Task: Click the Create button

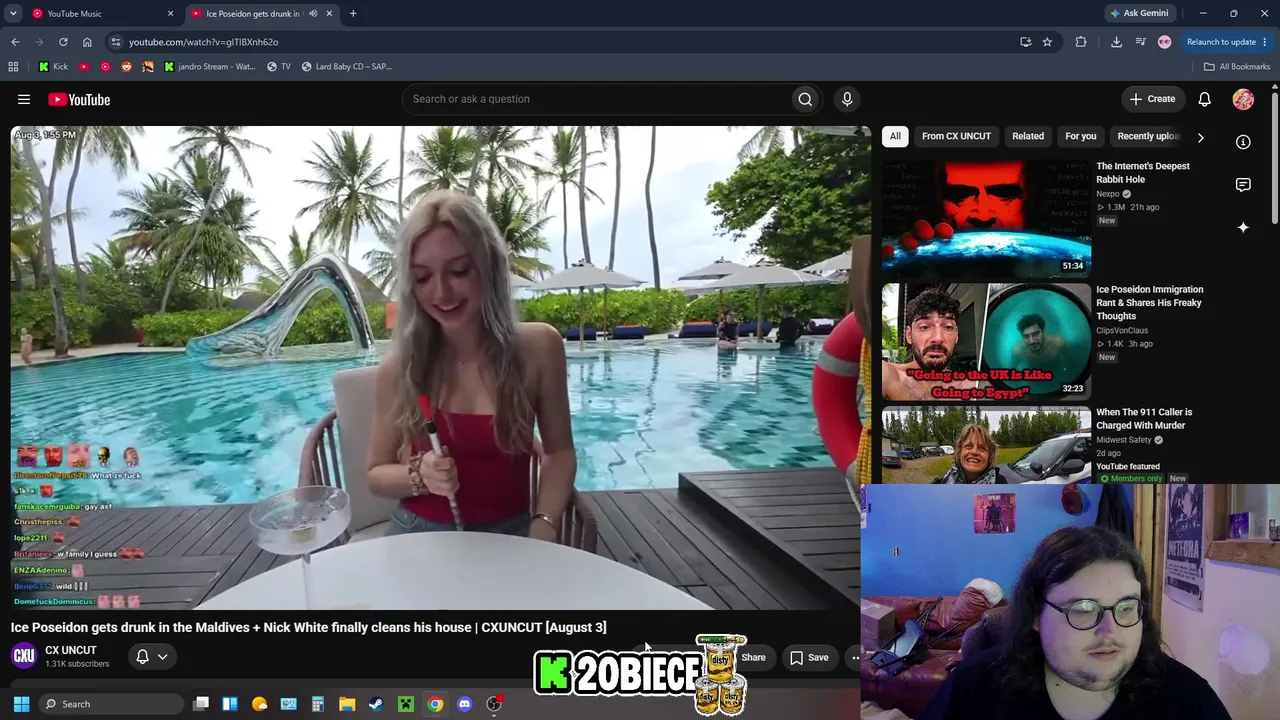Action: 1152,99
